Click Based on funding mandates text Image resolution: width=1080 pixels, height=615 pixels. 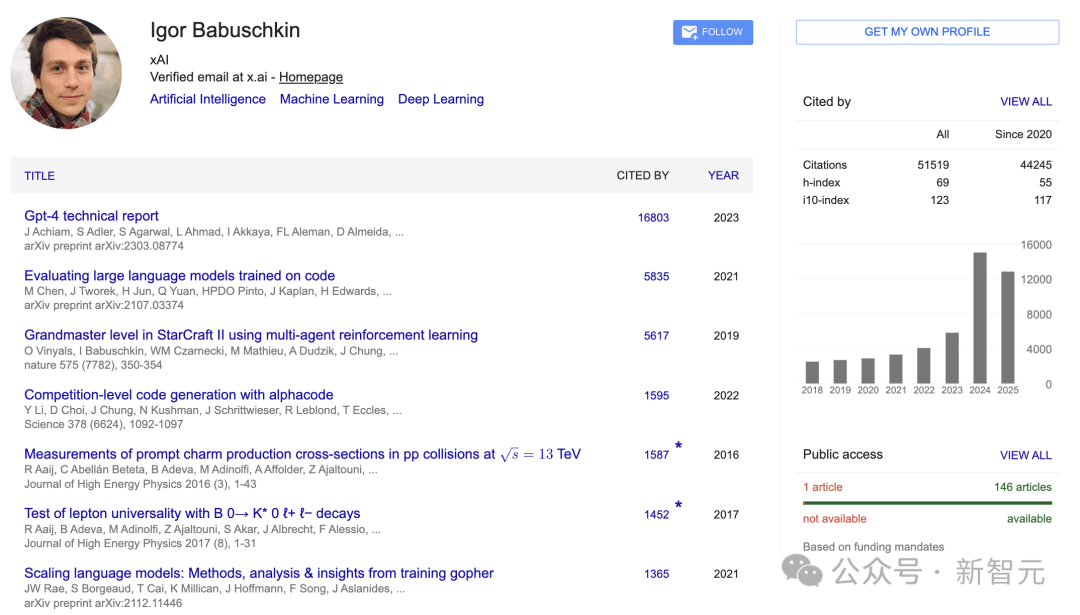pos(873,547)
